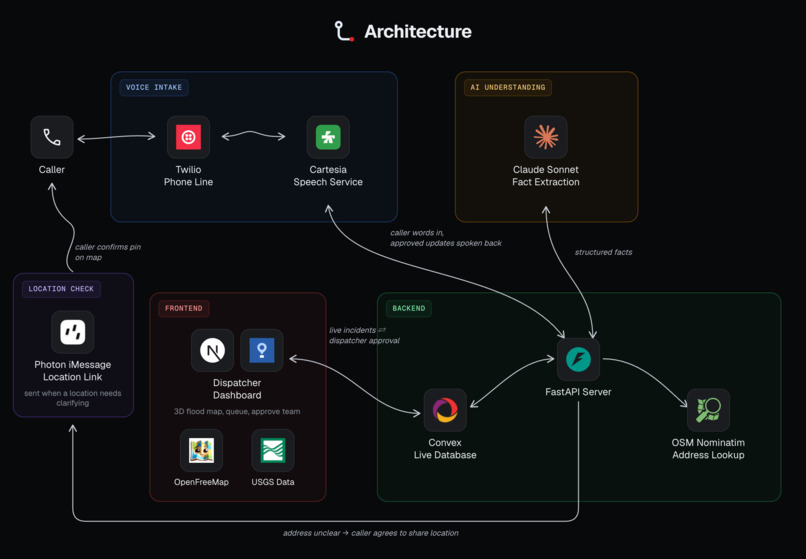This screenshot has height=559, width=806.
Task: Click the Photon iMessage icon
Action: point(72,332)
